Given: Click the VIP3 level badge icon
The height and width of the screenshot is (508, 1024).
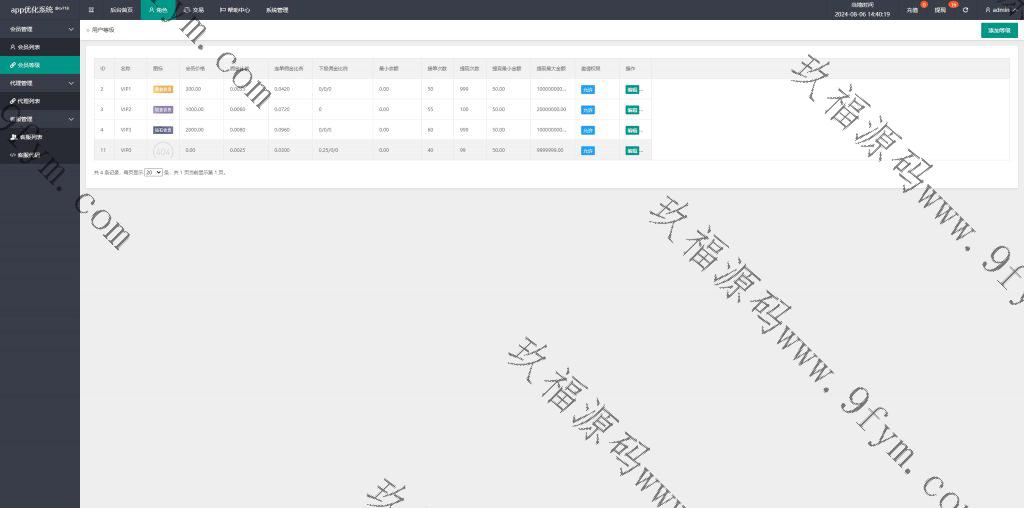Looking at the screenshot, I should 163,130.
